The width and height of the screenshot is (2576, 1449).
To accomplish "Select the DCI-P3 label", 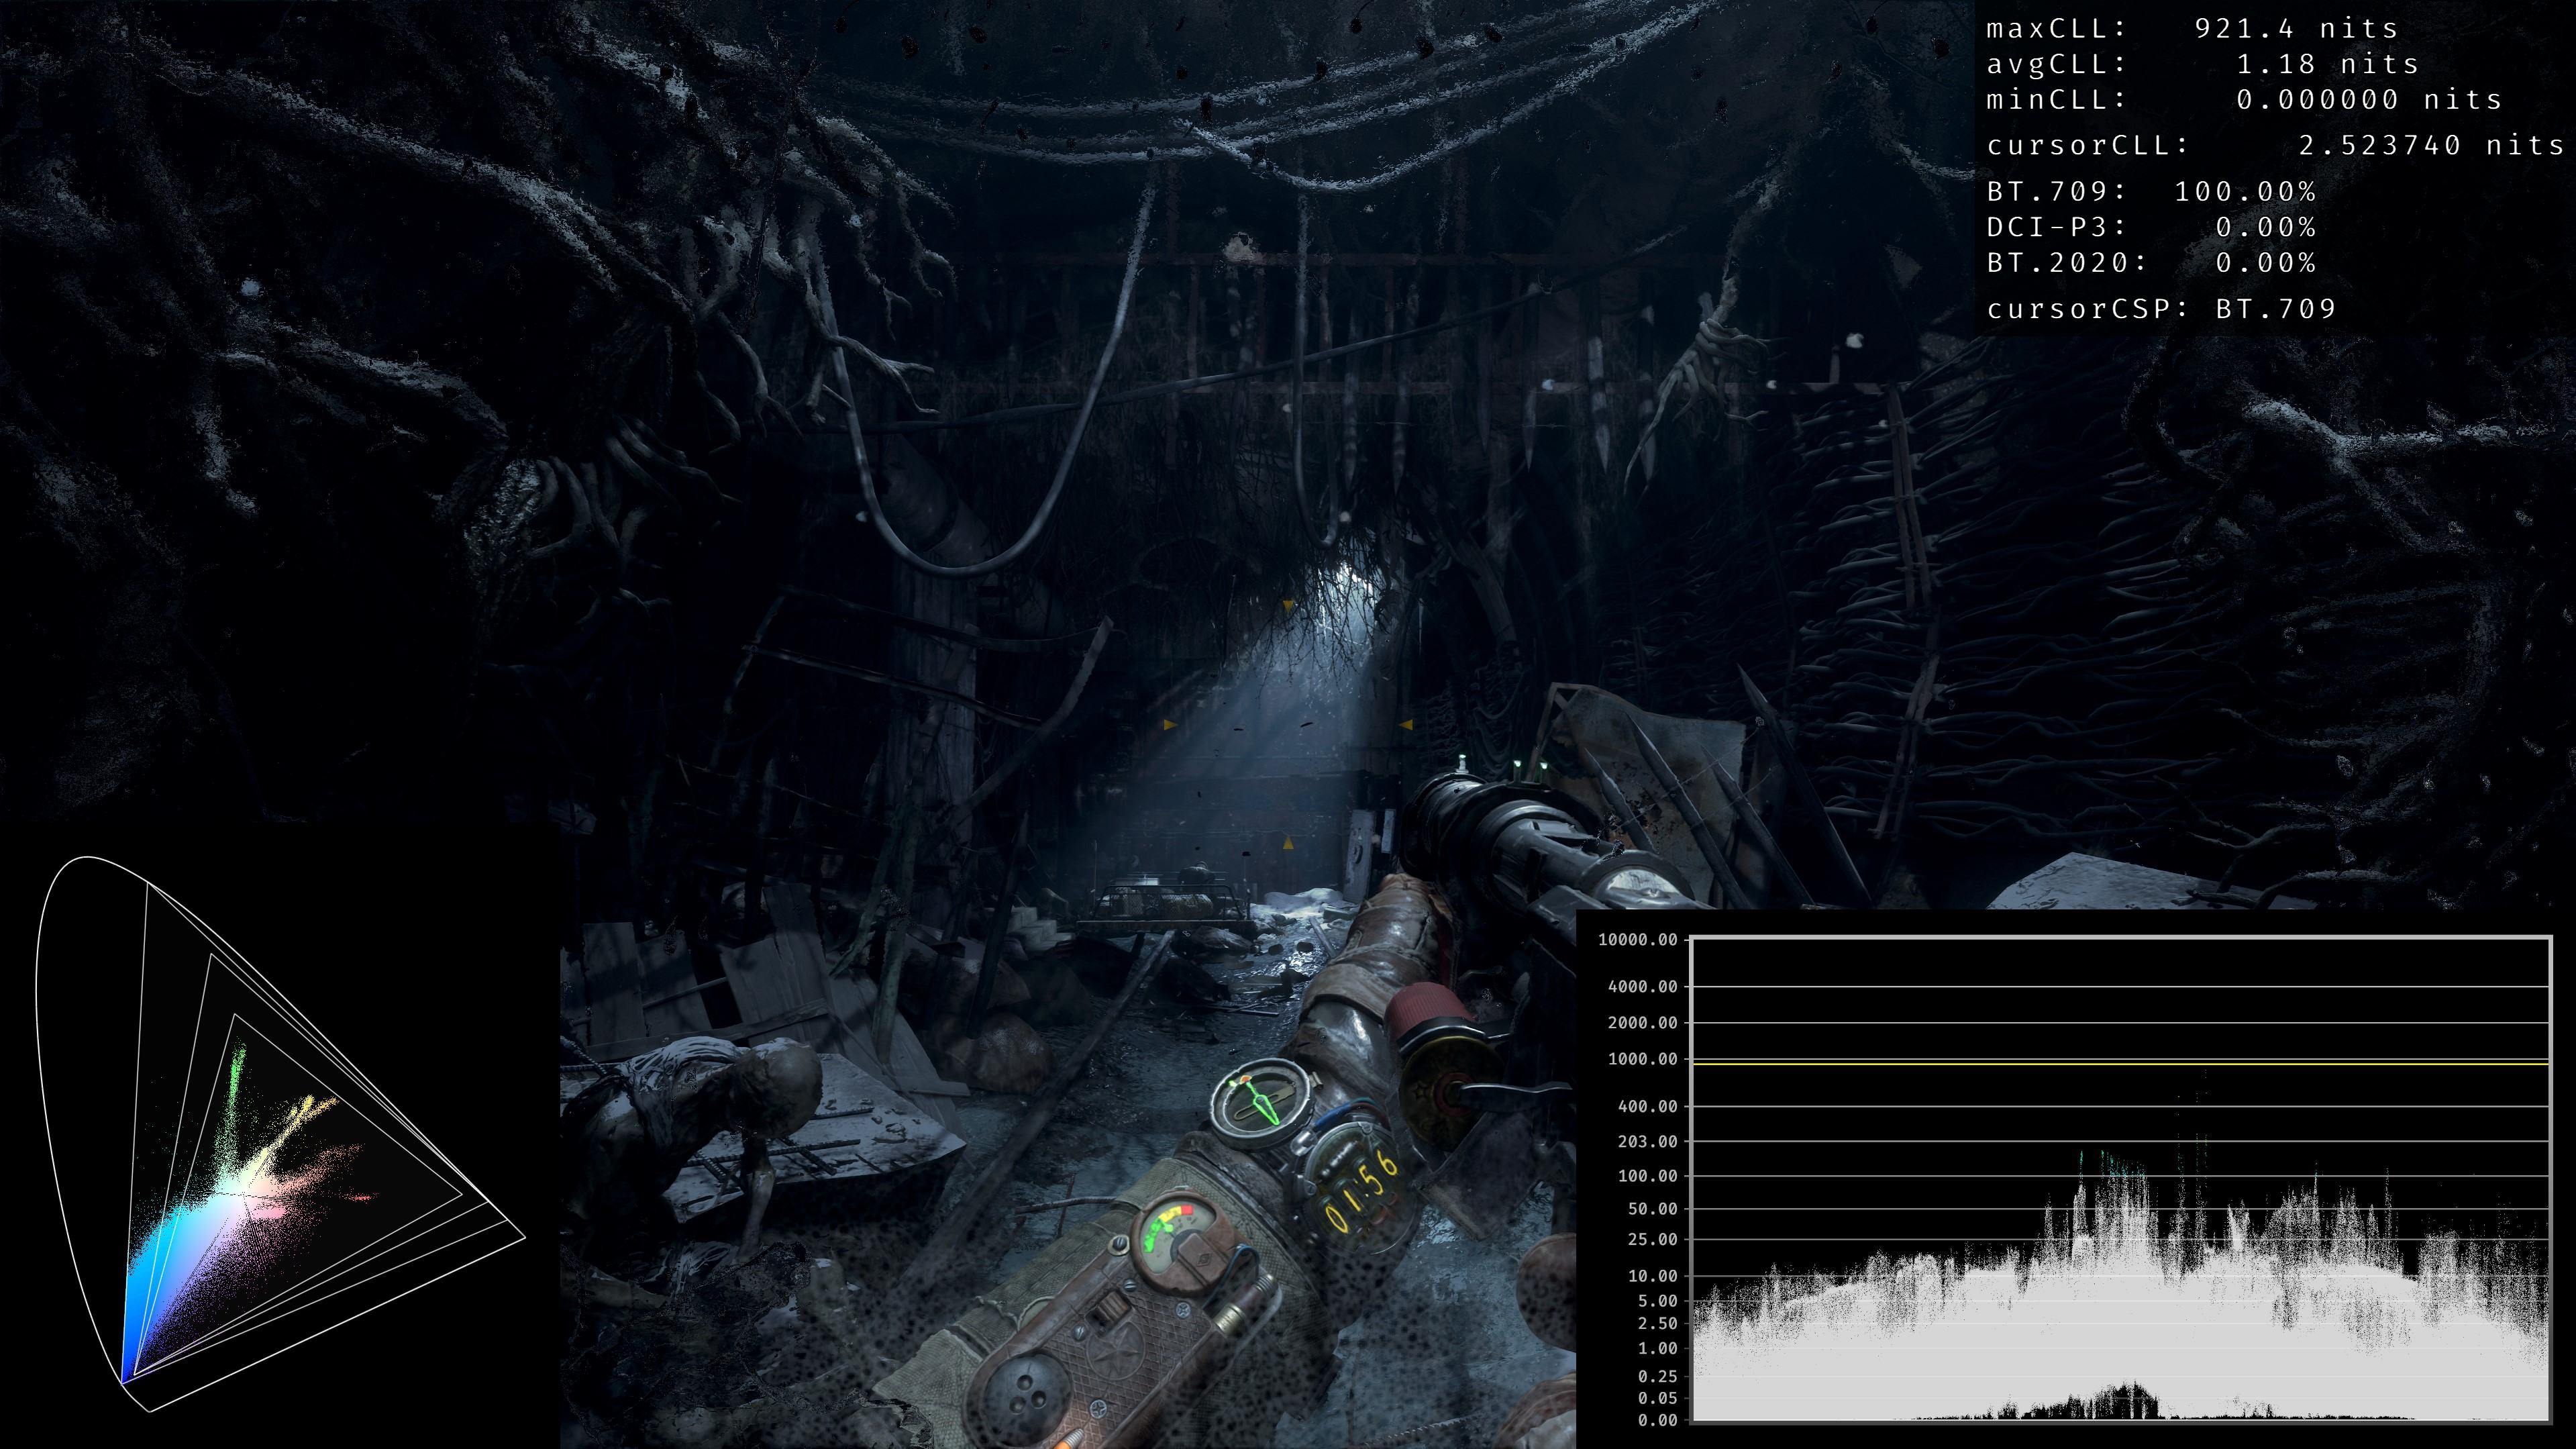I will 2056,228.
